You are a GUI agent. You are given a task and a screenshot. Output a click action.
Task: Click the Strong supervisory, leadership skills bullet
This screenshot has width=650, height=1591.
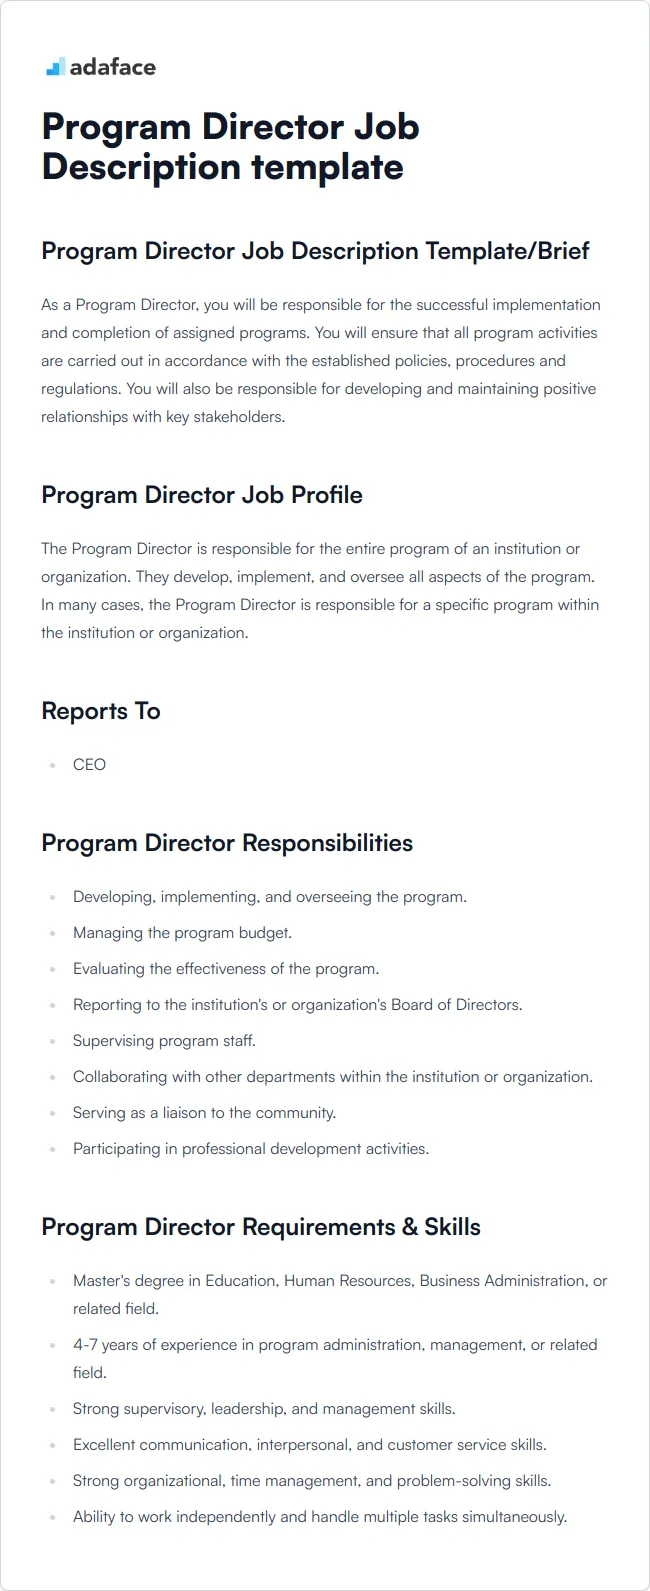click(x=264, y=1409)
